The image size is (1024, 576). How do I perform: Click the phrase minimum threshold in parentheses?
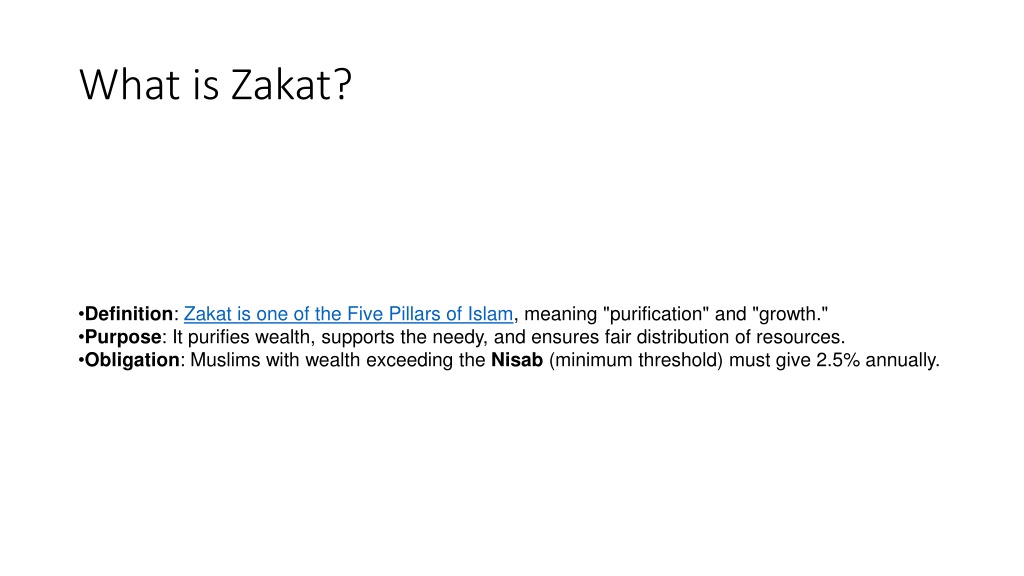tap(635, 360)
